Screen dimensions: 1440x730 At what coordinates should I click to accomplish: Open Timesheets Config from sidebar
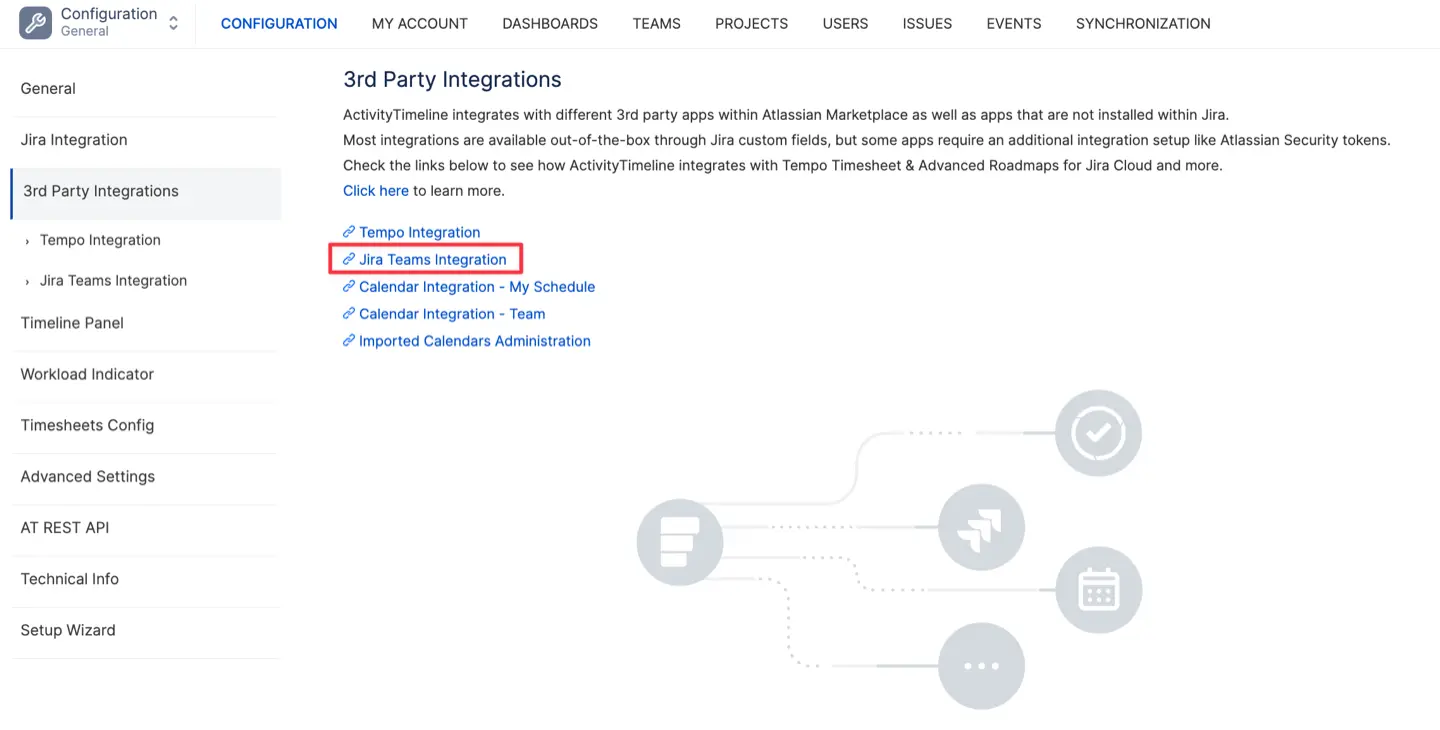[x=87, y=425]
